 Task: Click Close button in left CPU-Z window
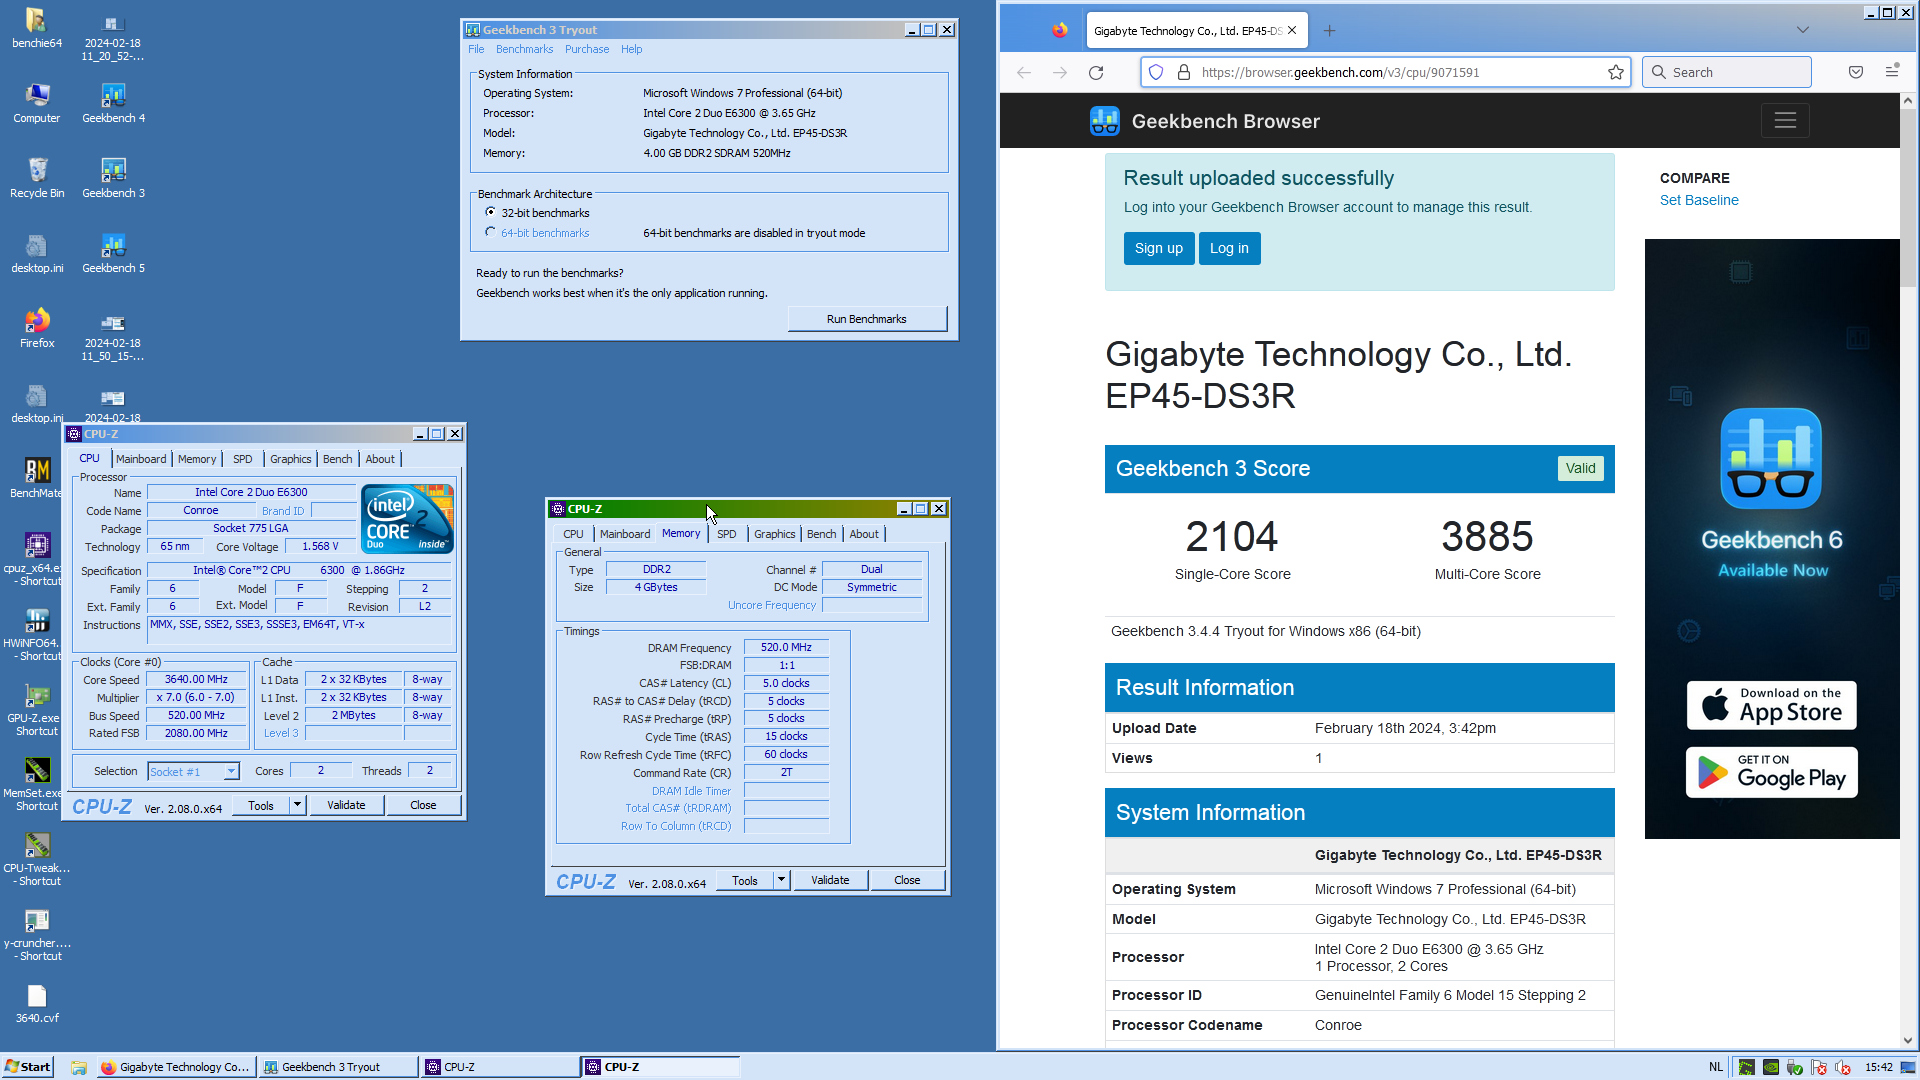(423, 805)
